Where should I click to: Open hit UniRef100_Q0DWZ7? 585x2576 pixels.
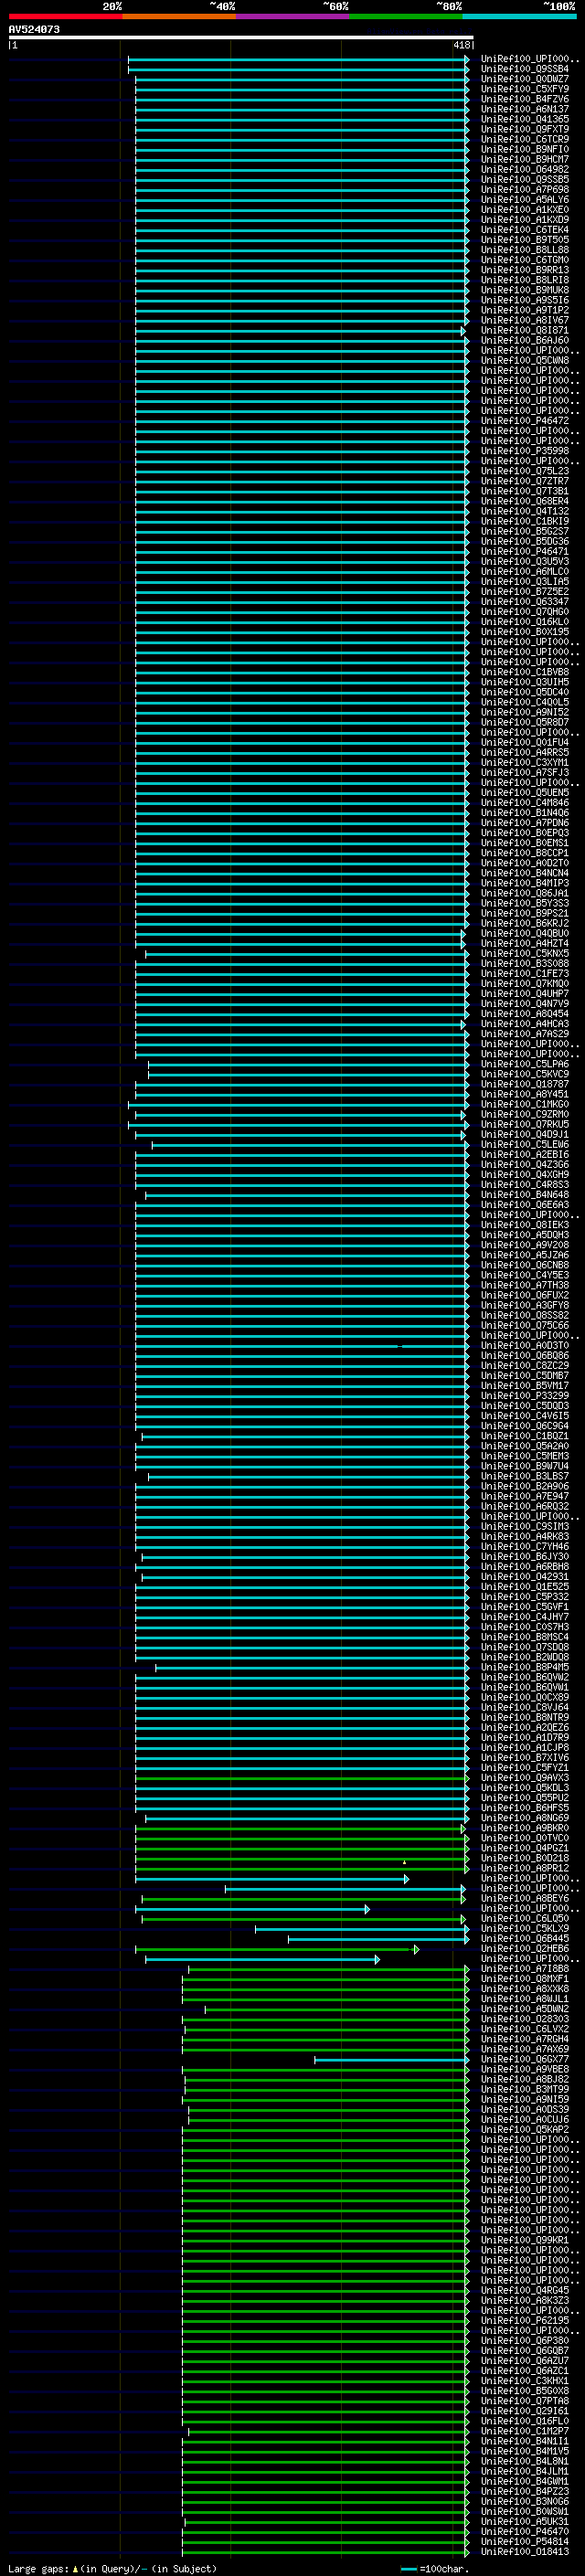[x=525, y=79]
